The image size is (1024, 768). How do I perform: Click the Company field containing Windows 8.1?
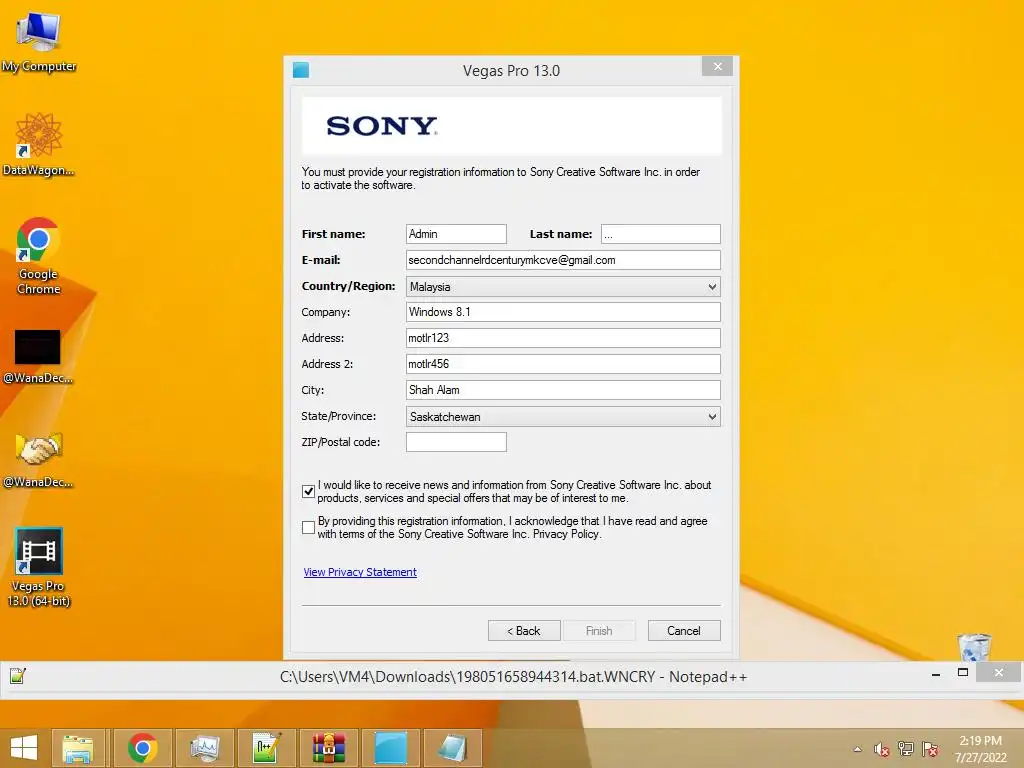coord(563,312)
